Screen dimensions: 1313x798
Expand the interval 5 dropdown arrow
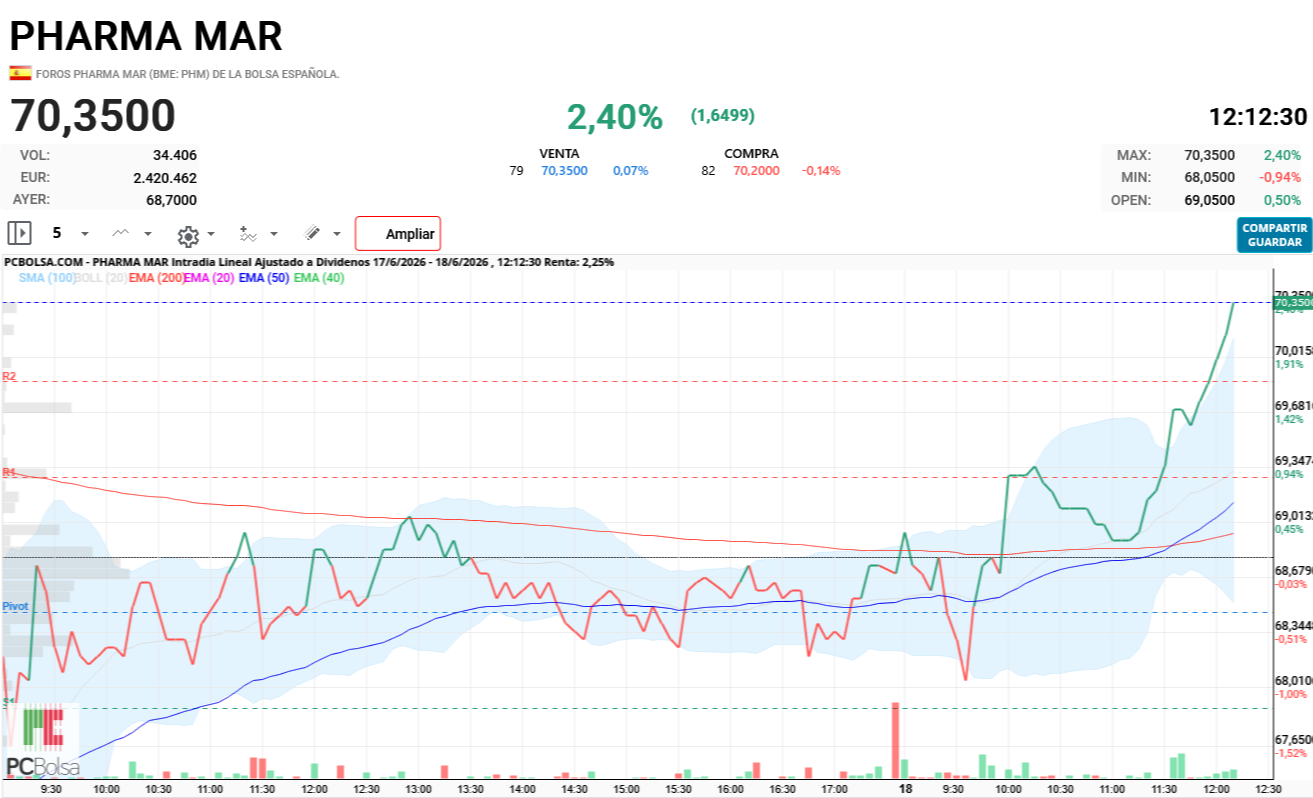point(84,234)
